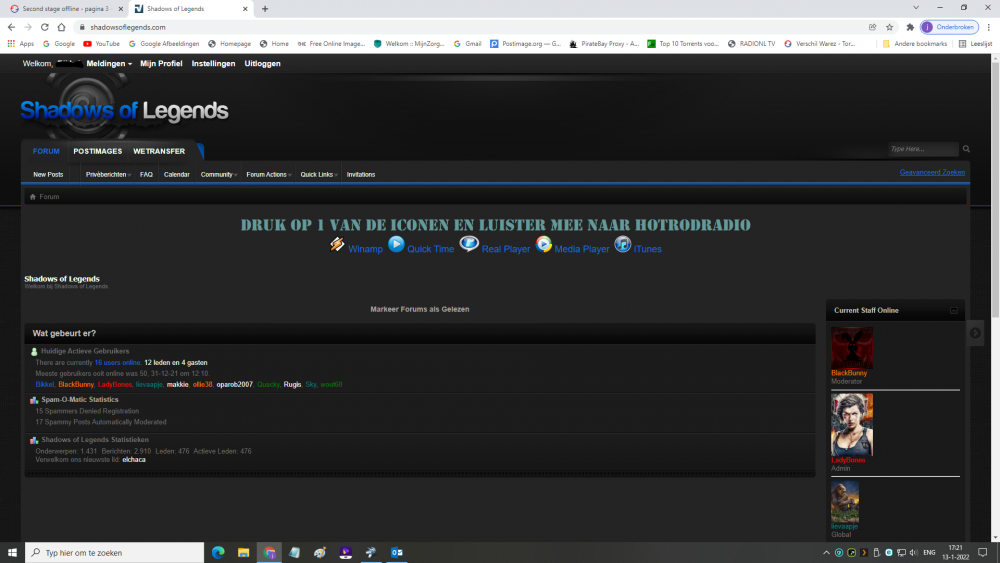Click the Media Player stream icon
The width and height of the screenshot is (1000, 563).
(544, 244)
